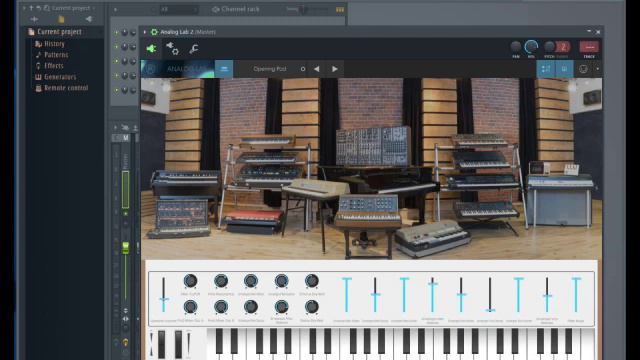
Task: Click the master volume slider left of knobs
Action: (164, 295)
